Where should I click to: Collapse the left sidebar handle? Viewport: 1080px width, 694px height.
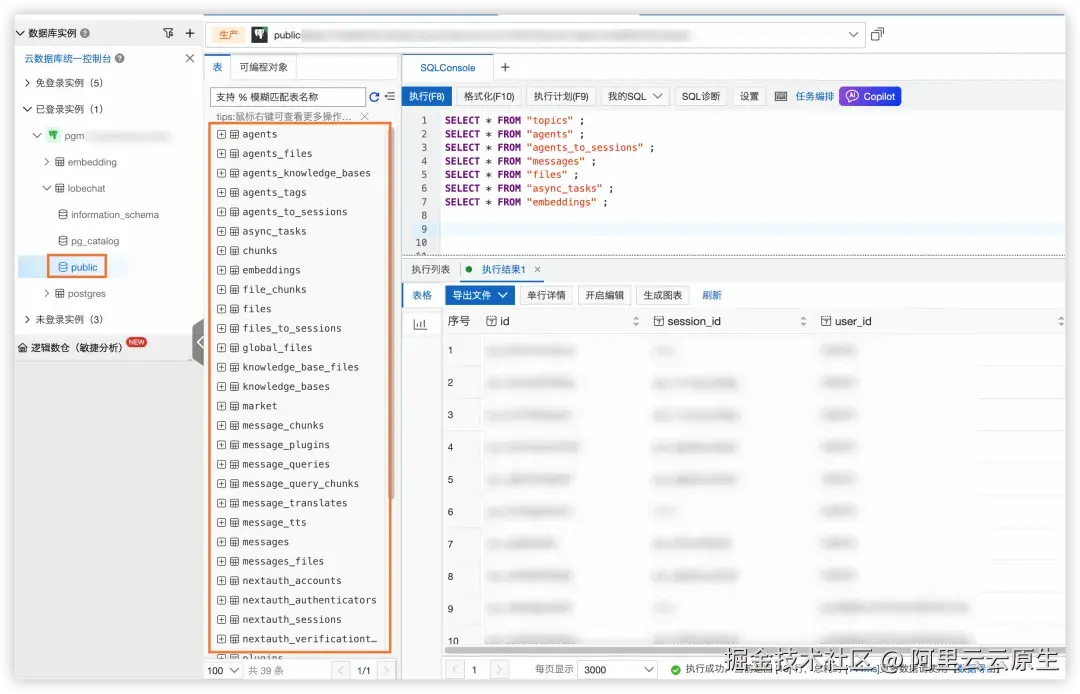tap(198, 342)
